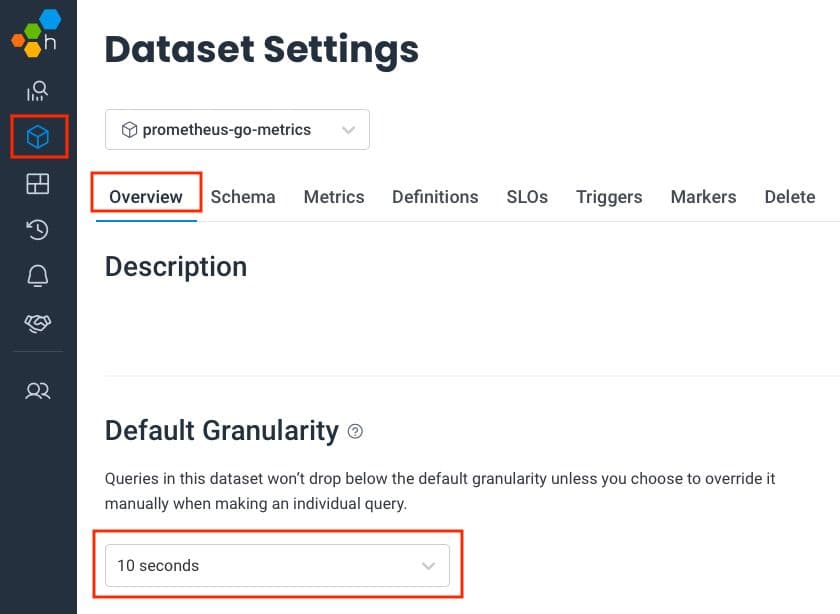Click the Delete tab
This screenshot has height=614, width=840.
point(789,197)
